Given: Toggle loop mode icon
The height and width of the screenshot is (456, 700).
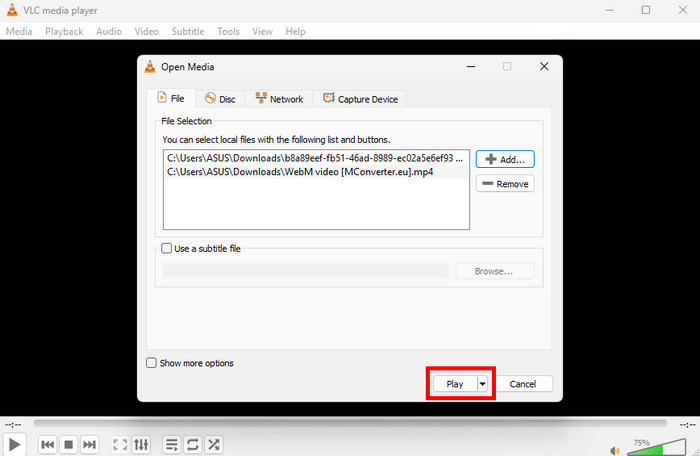Looking at the screenshot, I should [x=192, y=444].
